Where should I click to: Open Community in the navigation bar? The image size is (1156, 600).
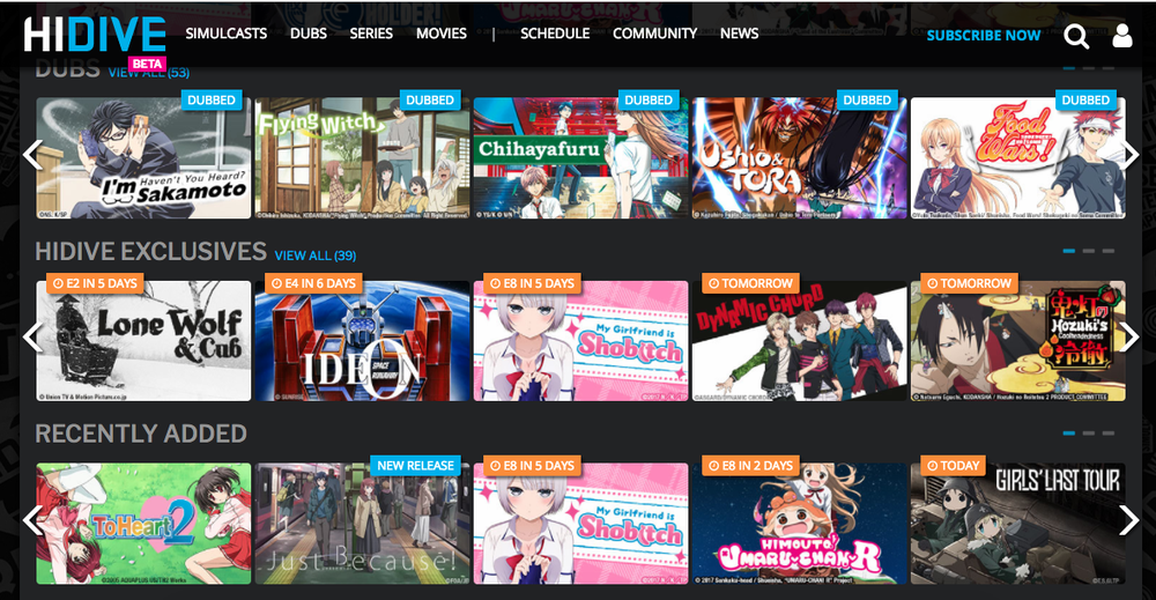(655, 33)
